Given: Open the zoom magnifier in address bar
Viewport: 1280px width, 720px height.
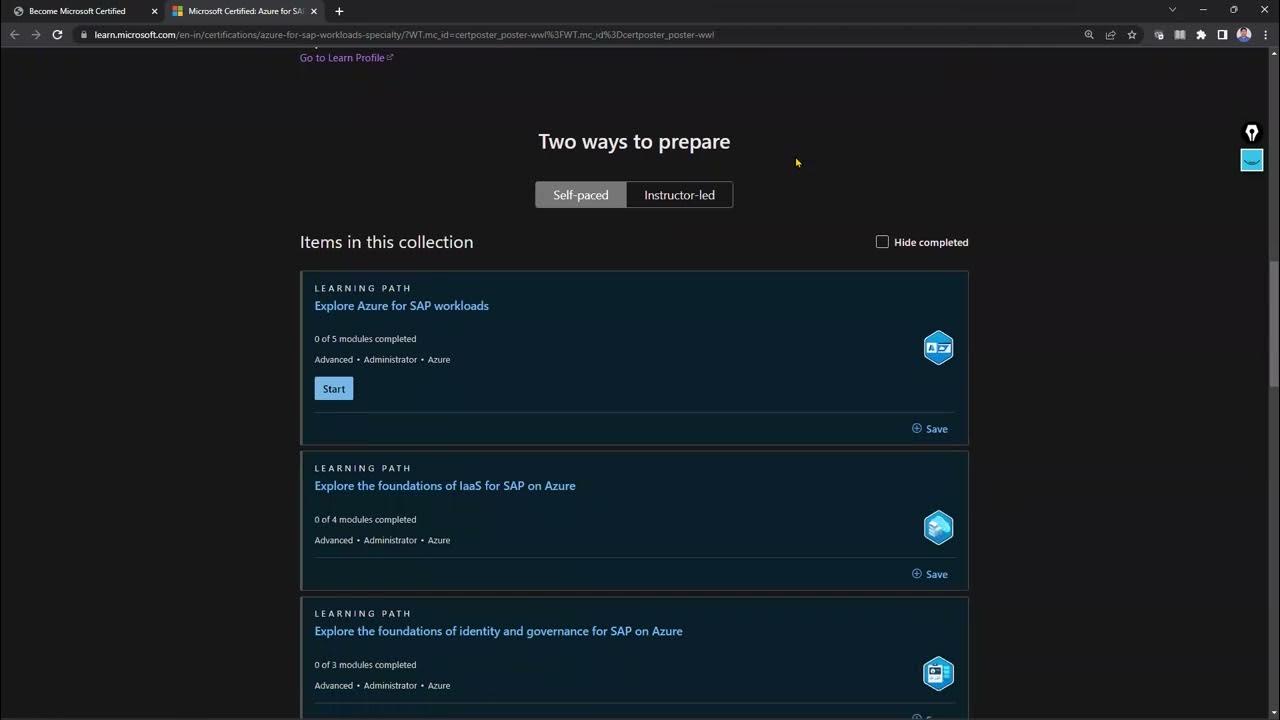Looking at the screenshot, I should (1089, 35).
